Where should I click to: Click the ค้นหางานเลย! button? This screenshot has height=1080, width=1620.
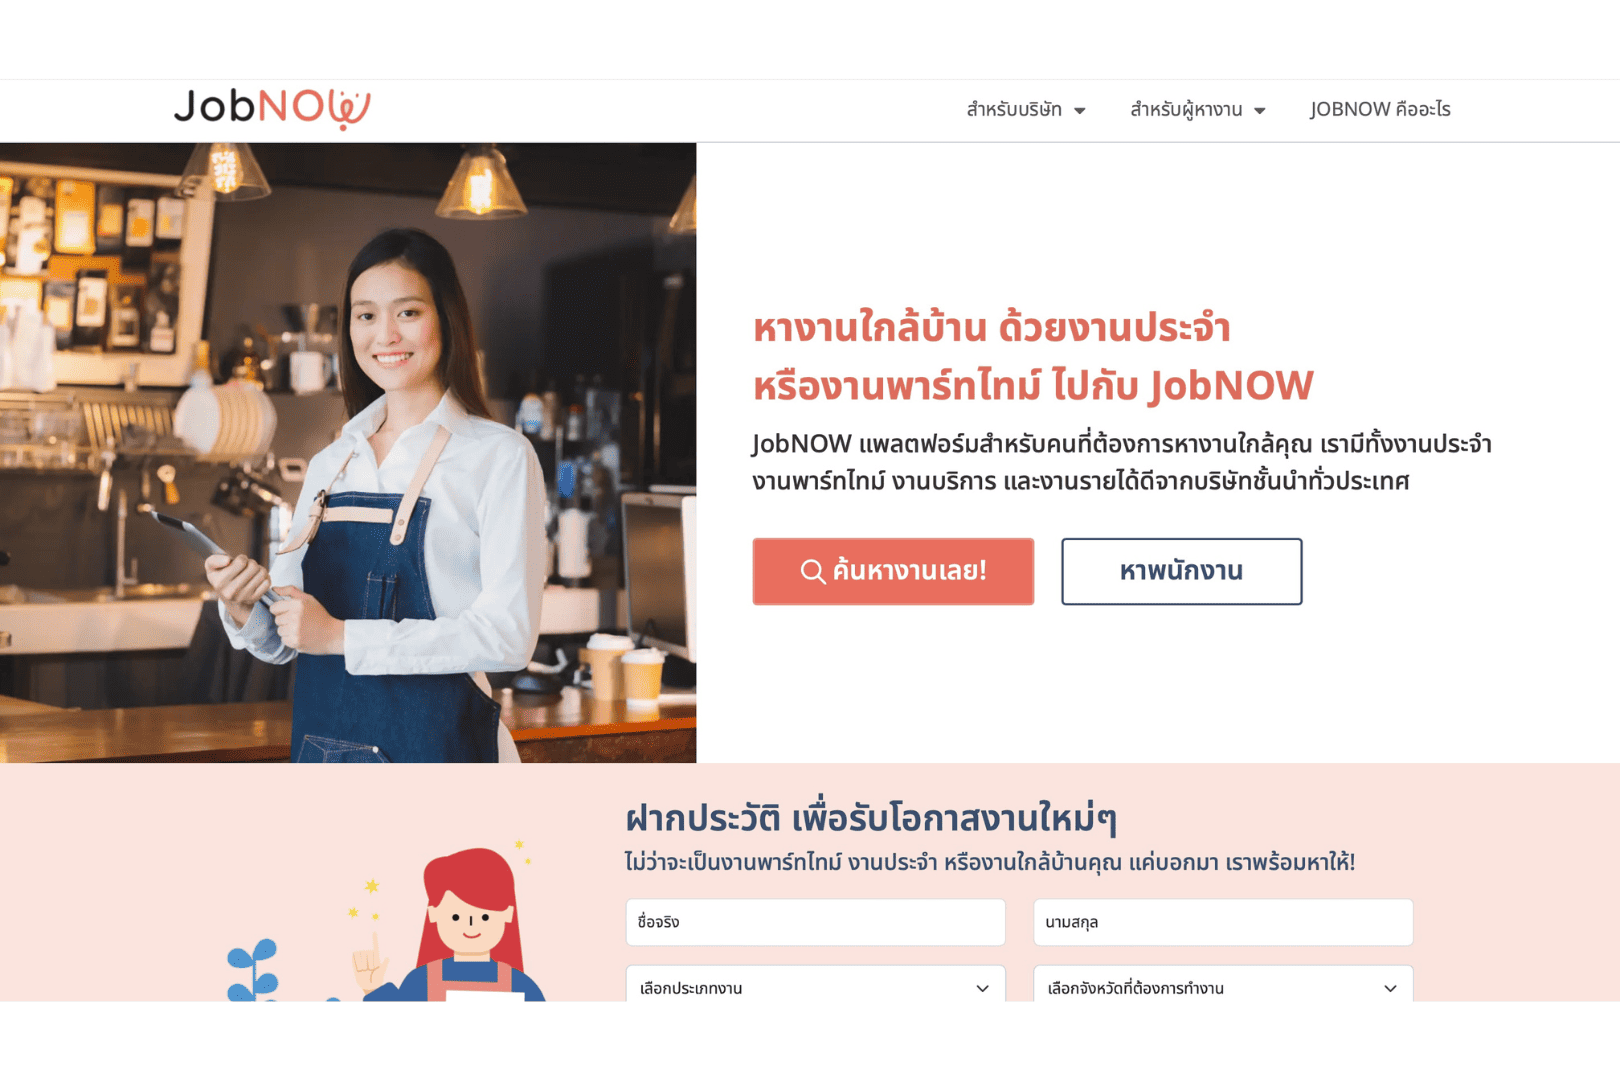click(893, 571)
